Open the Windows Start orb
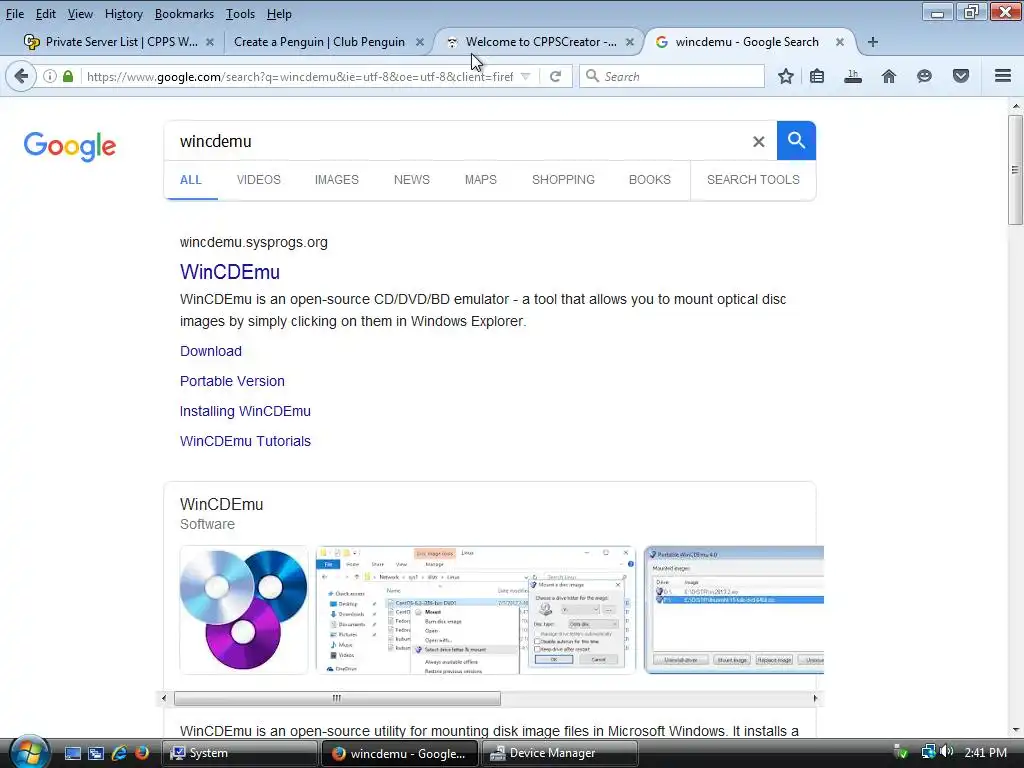Screen dimensions: 1024x768 coord(29,752)
